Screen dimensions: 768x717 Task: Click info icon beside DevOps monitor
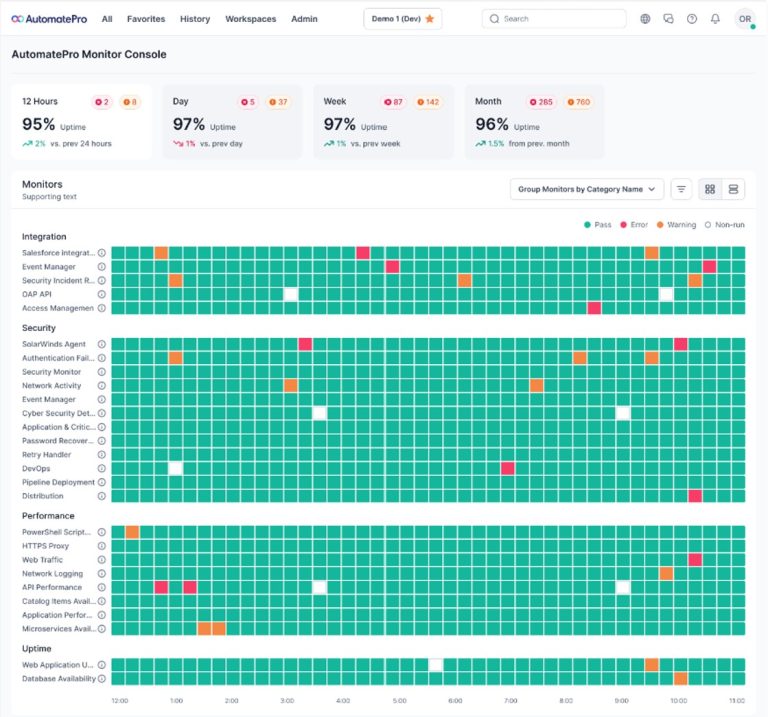(x=101, y=468)
